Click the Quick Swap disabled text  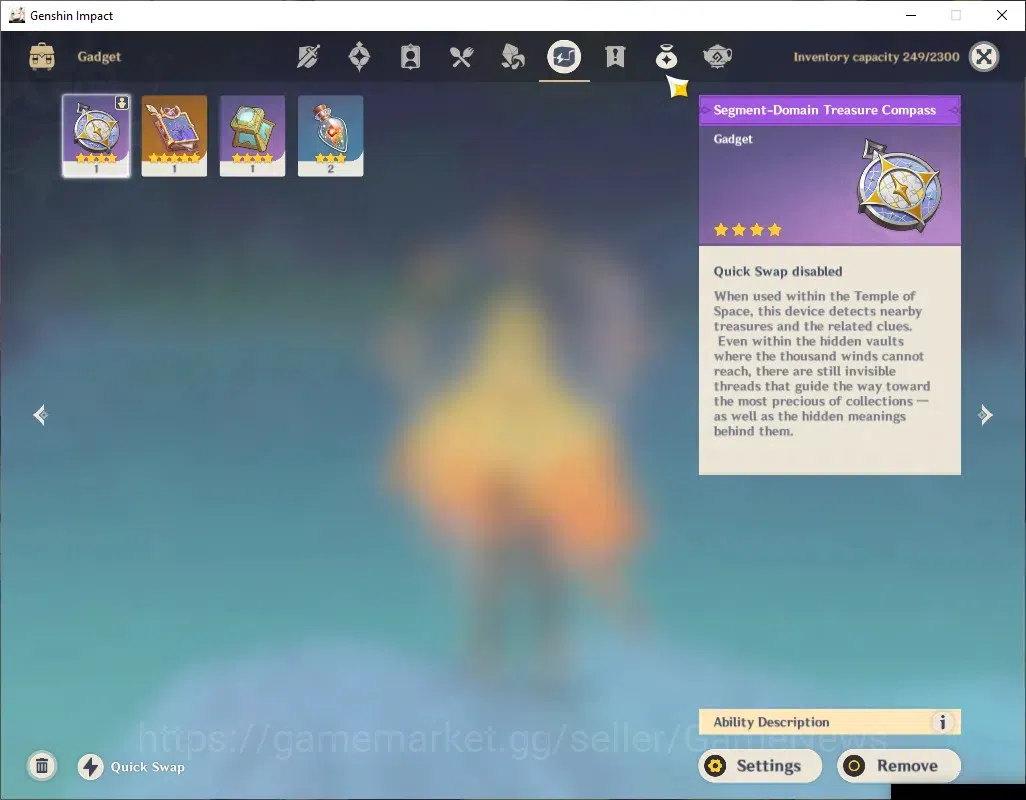778,271
